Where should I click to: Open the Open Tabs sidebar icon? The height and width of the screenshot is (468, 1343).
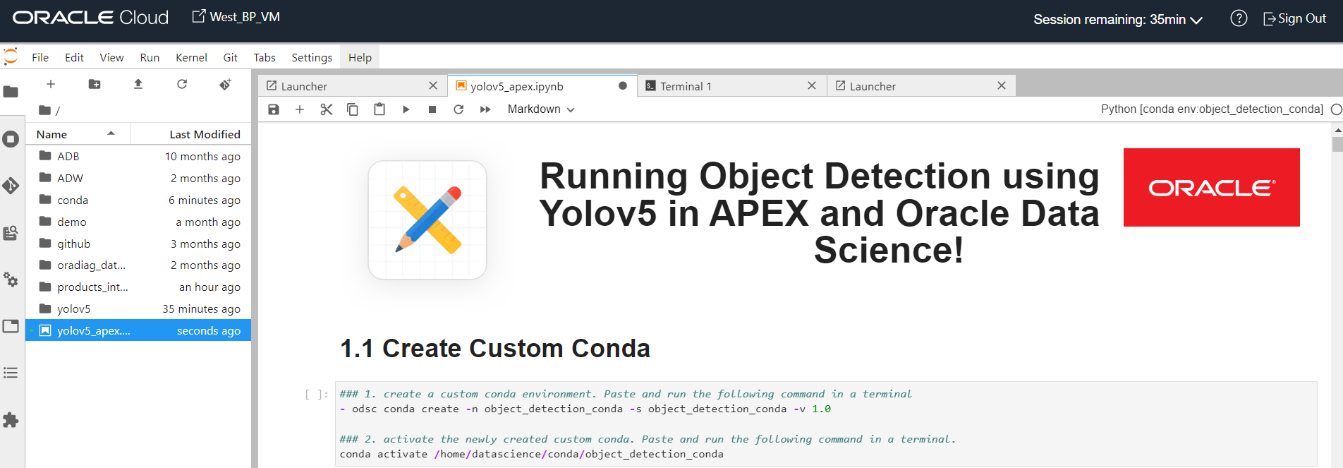(11, 326)
